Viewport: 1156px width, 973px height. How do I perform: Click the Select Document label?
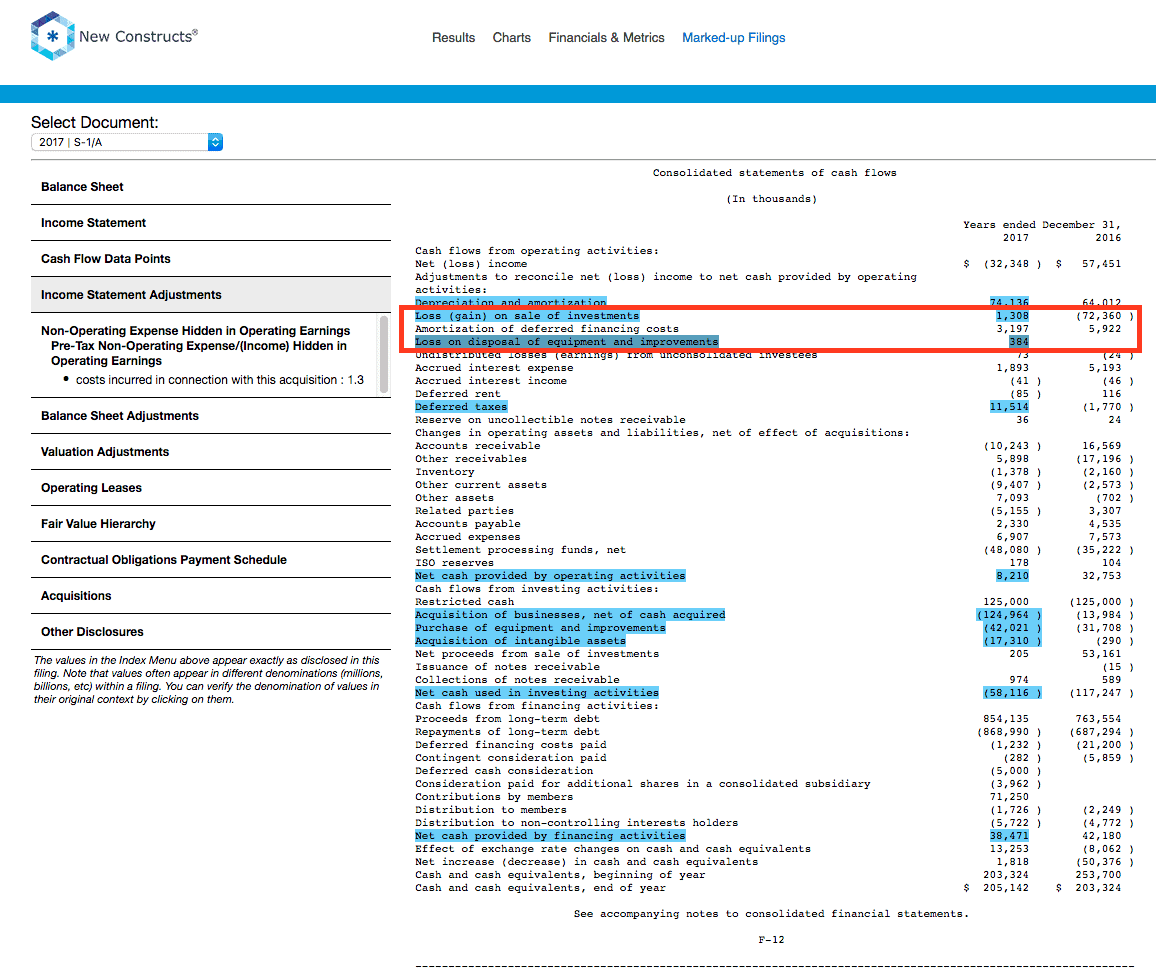pos(94,122)
